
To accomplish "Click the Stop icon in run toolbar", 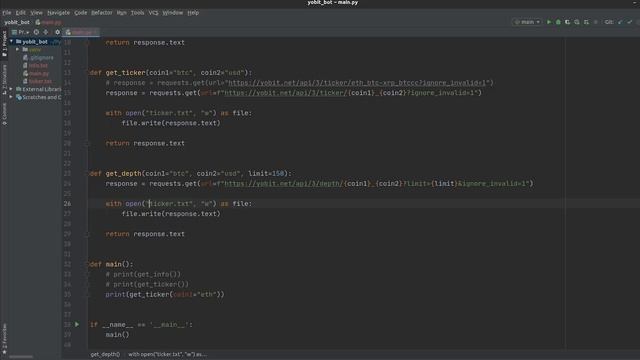I will point(596,22).
